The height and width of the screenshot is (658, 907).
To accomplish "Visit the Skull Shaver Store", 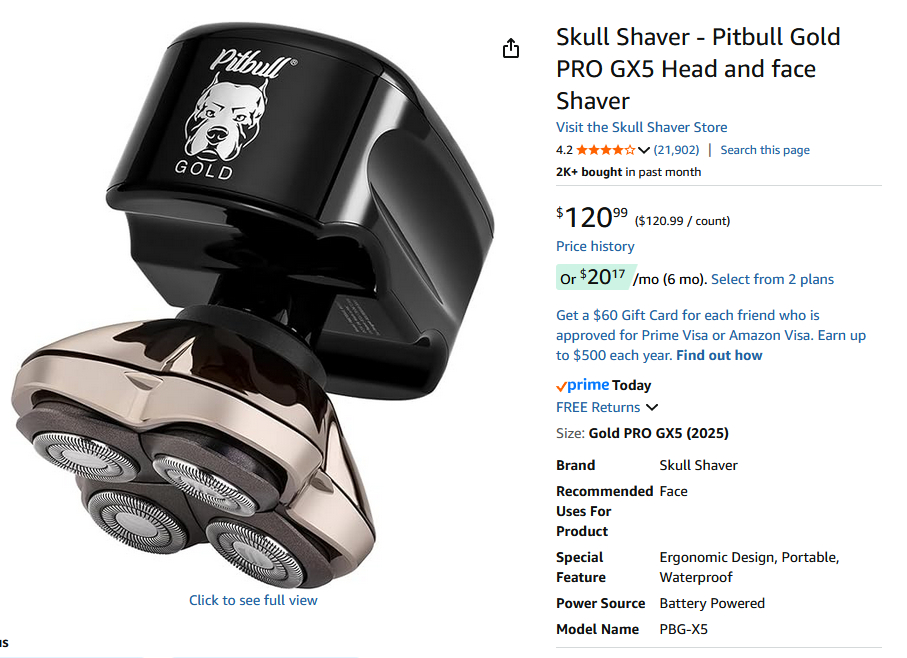I will pyautogui.click(x=641, y=127).
